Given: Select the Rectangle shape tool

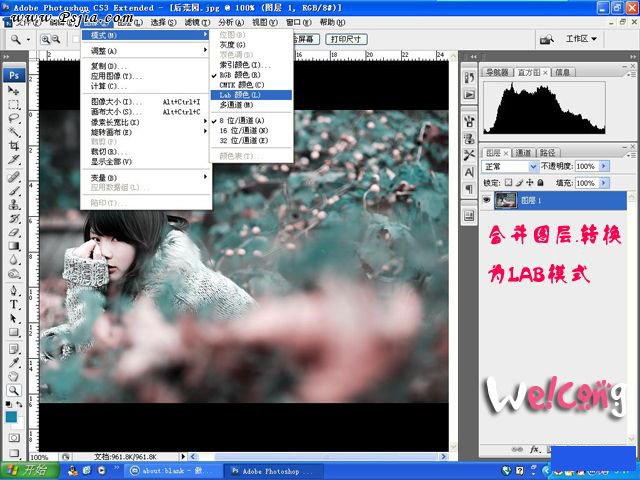Looking at the screenshot, I should point(13,332).
